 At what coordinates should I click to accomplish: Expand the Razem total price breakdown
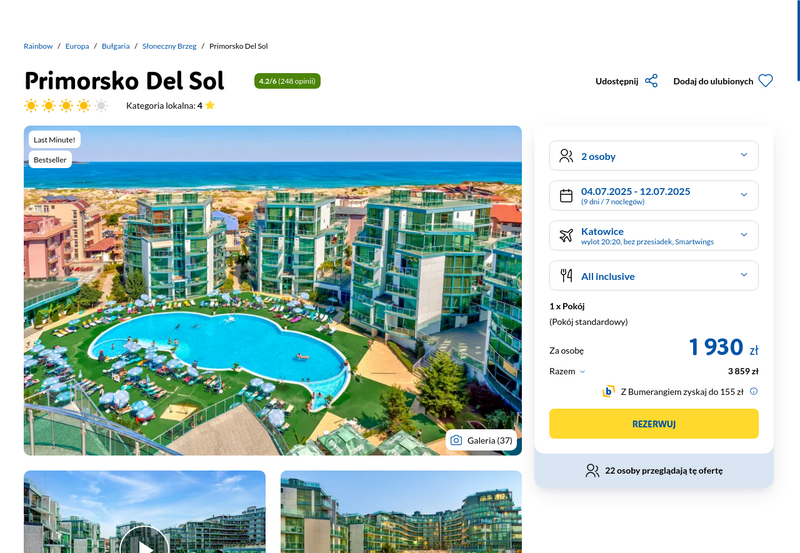(567, 371)
